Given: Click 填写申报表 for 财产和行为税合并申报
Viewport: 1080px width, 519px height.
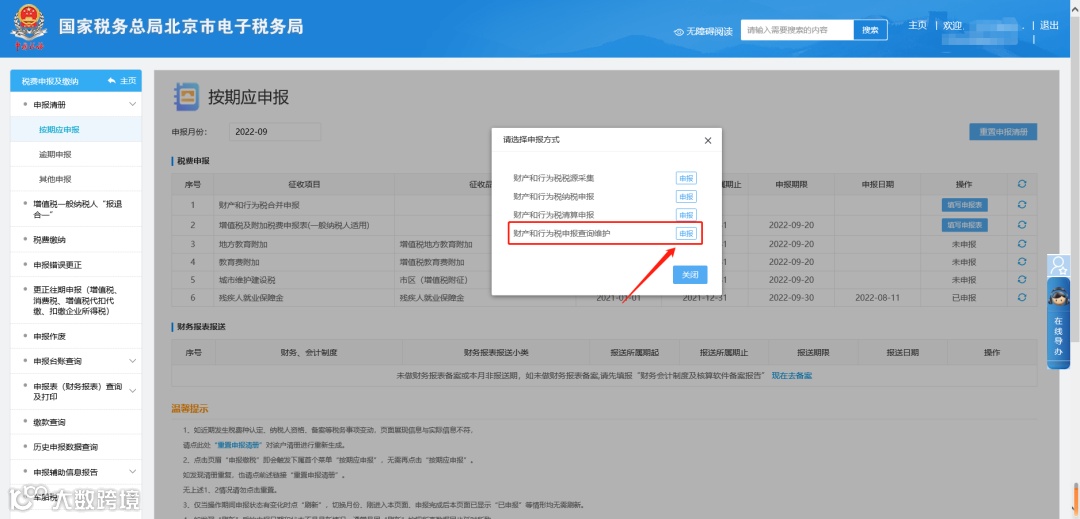Looking at the screenshot, I should pos(965,204).
